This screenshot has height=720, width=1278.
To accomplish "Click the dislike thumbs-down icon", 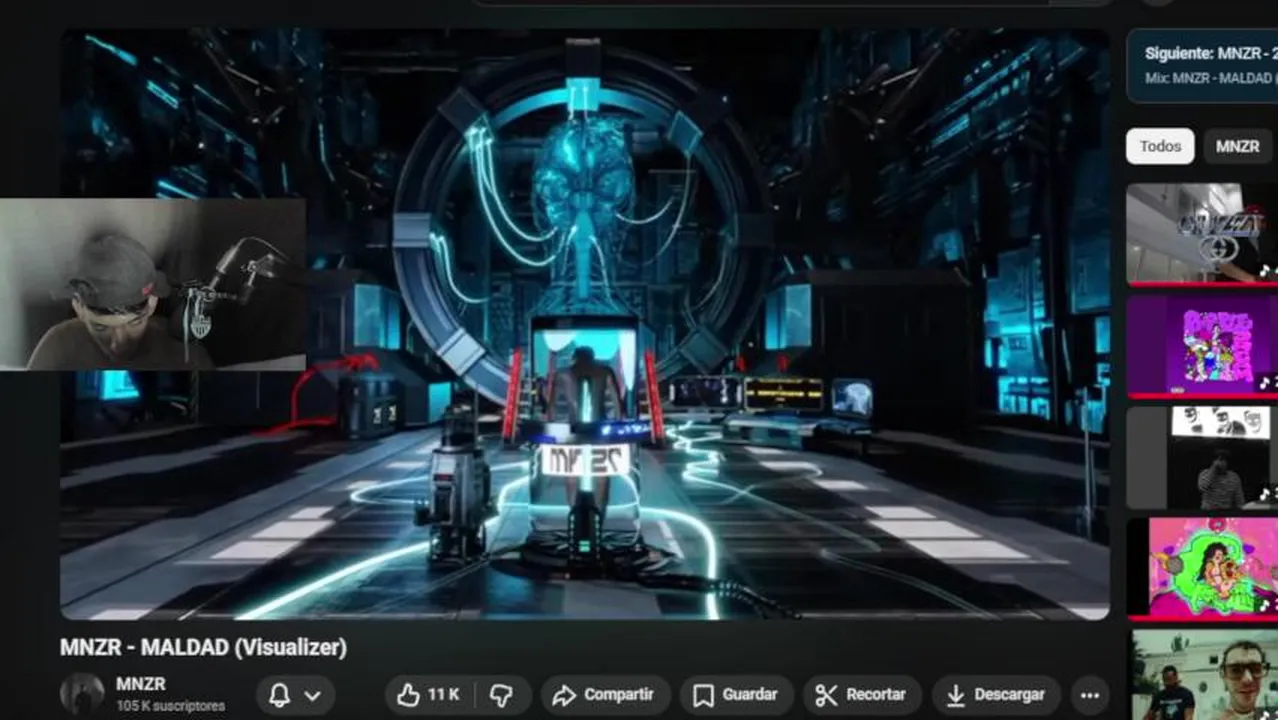I will [501, 695].
